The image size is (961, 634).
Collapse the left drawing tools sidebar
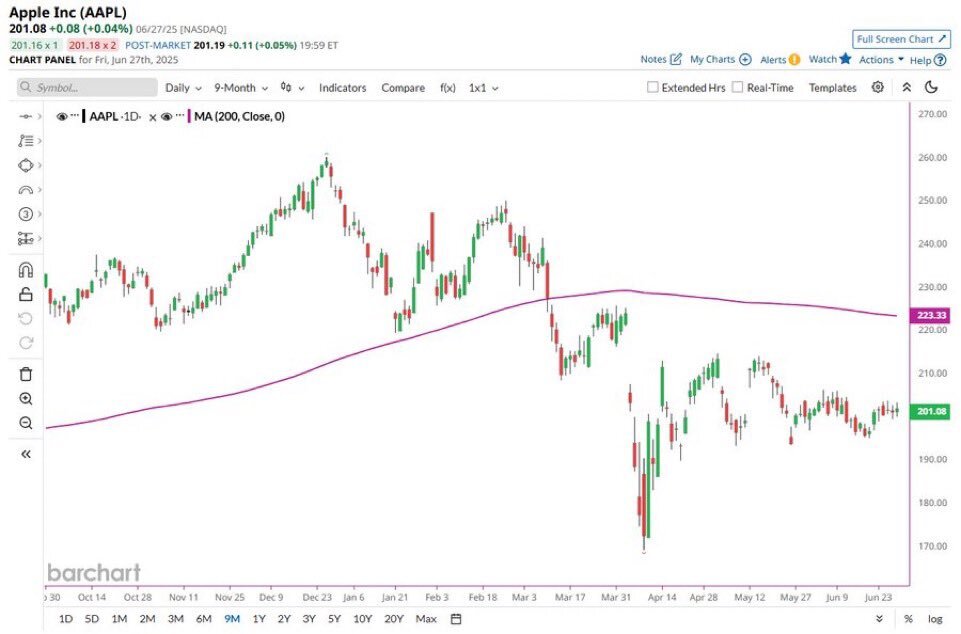pos(26,454)
